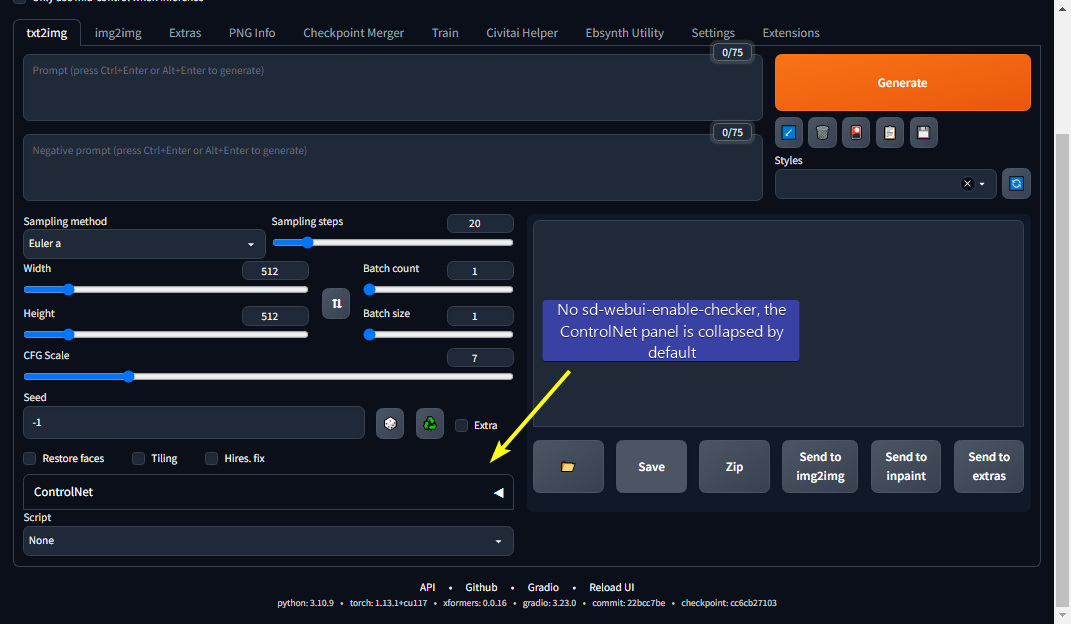This screenshot has width=1071, height=624.
Task: Click the trash icon to clear prompt
Action: pos(822,132)
